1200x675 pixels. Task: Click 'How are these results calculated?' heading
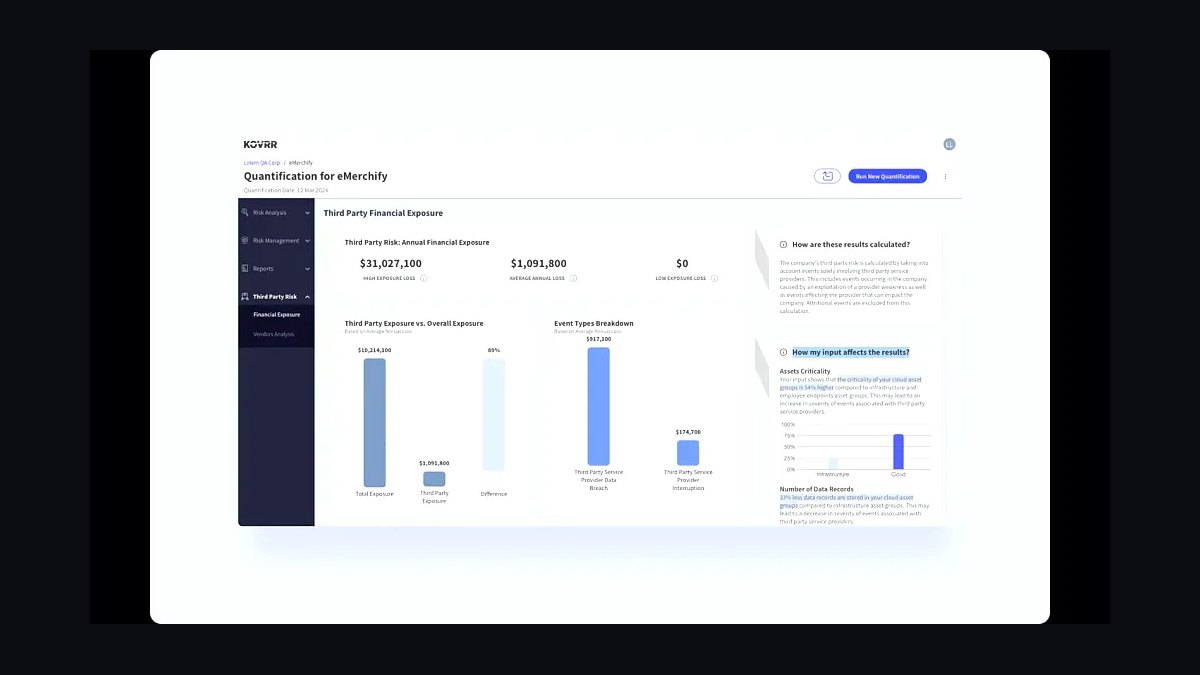851,244
